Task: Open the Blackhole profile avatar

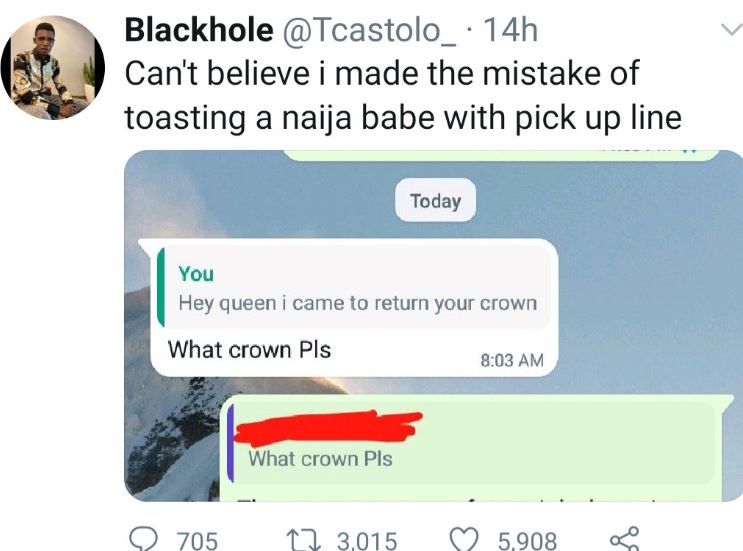Action: point(52,69)
